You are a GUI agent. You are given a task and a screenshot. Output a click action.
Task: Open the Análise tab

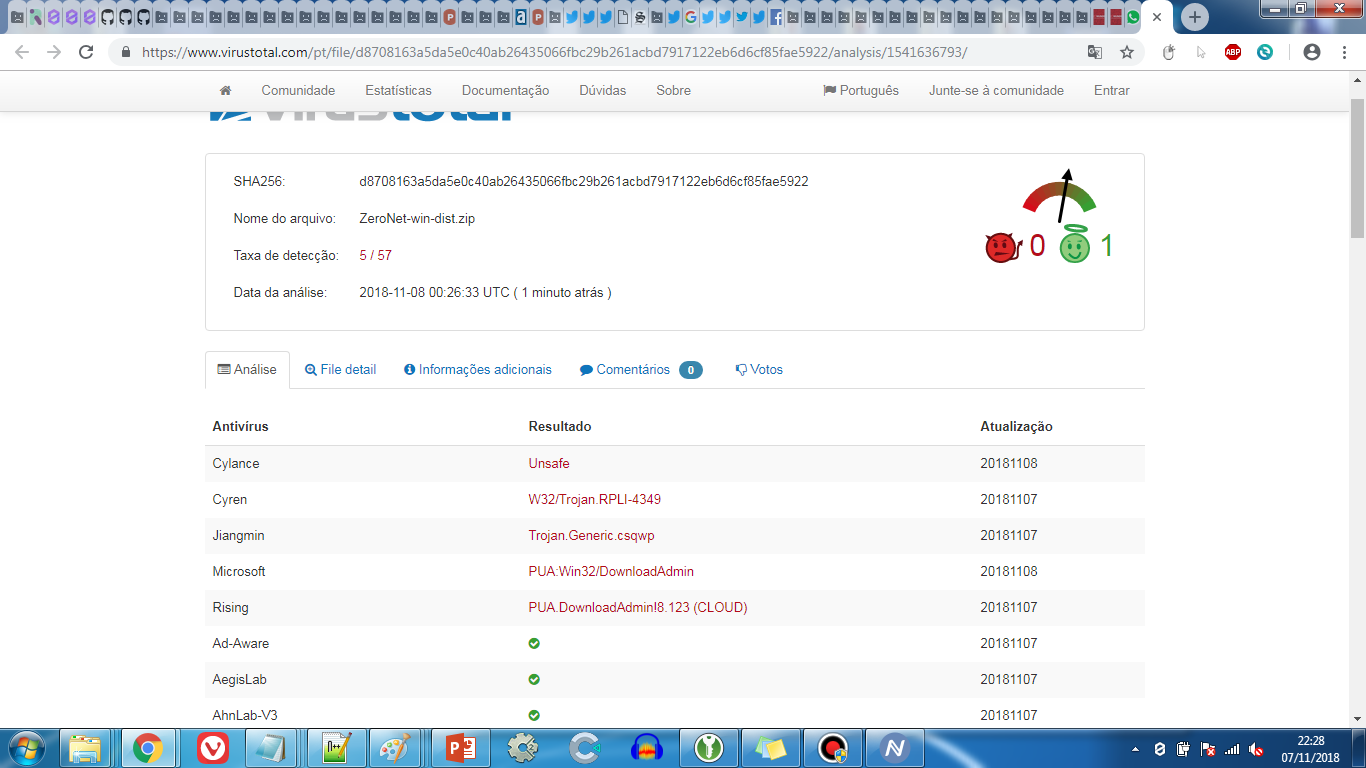point(247,370)
